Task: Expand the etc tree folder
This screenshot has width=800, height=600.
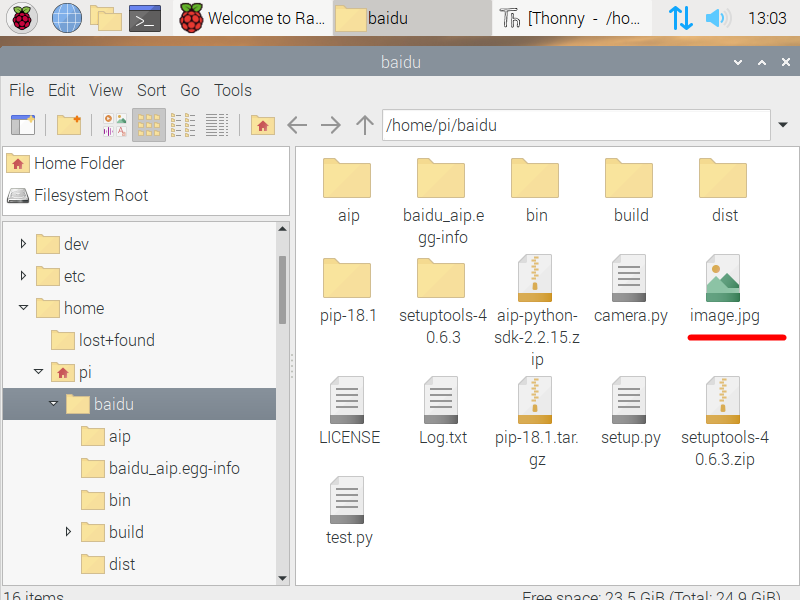Action: pos(23,276)
